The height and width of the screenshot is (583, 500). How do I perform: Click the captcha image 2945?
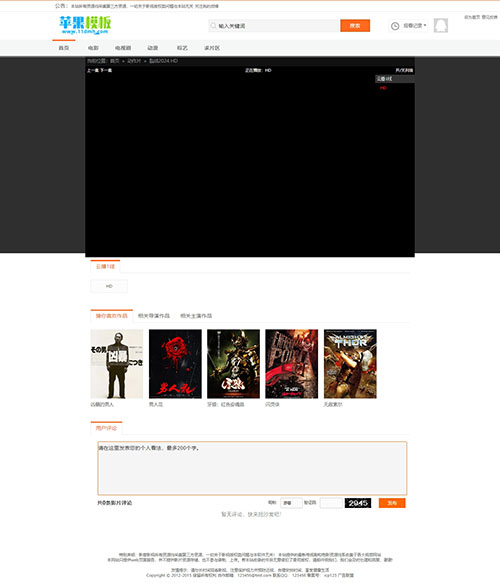tap(358, 503)
